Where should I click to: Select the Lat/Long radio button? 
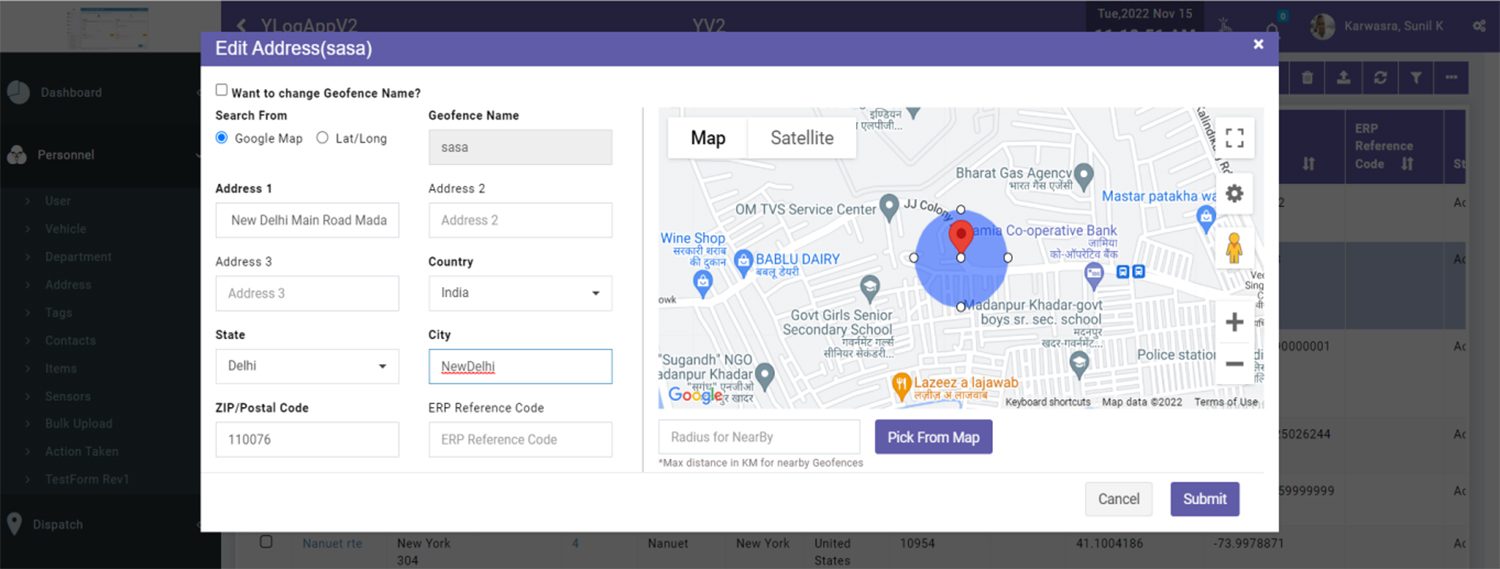[322, 138]
